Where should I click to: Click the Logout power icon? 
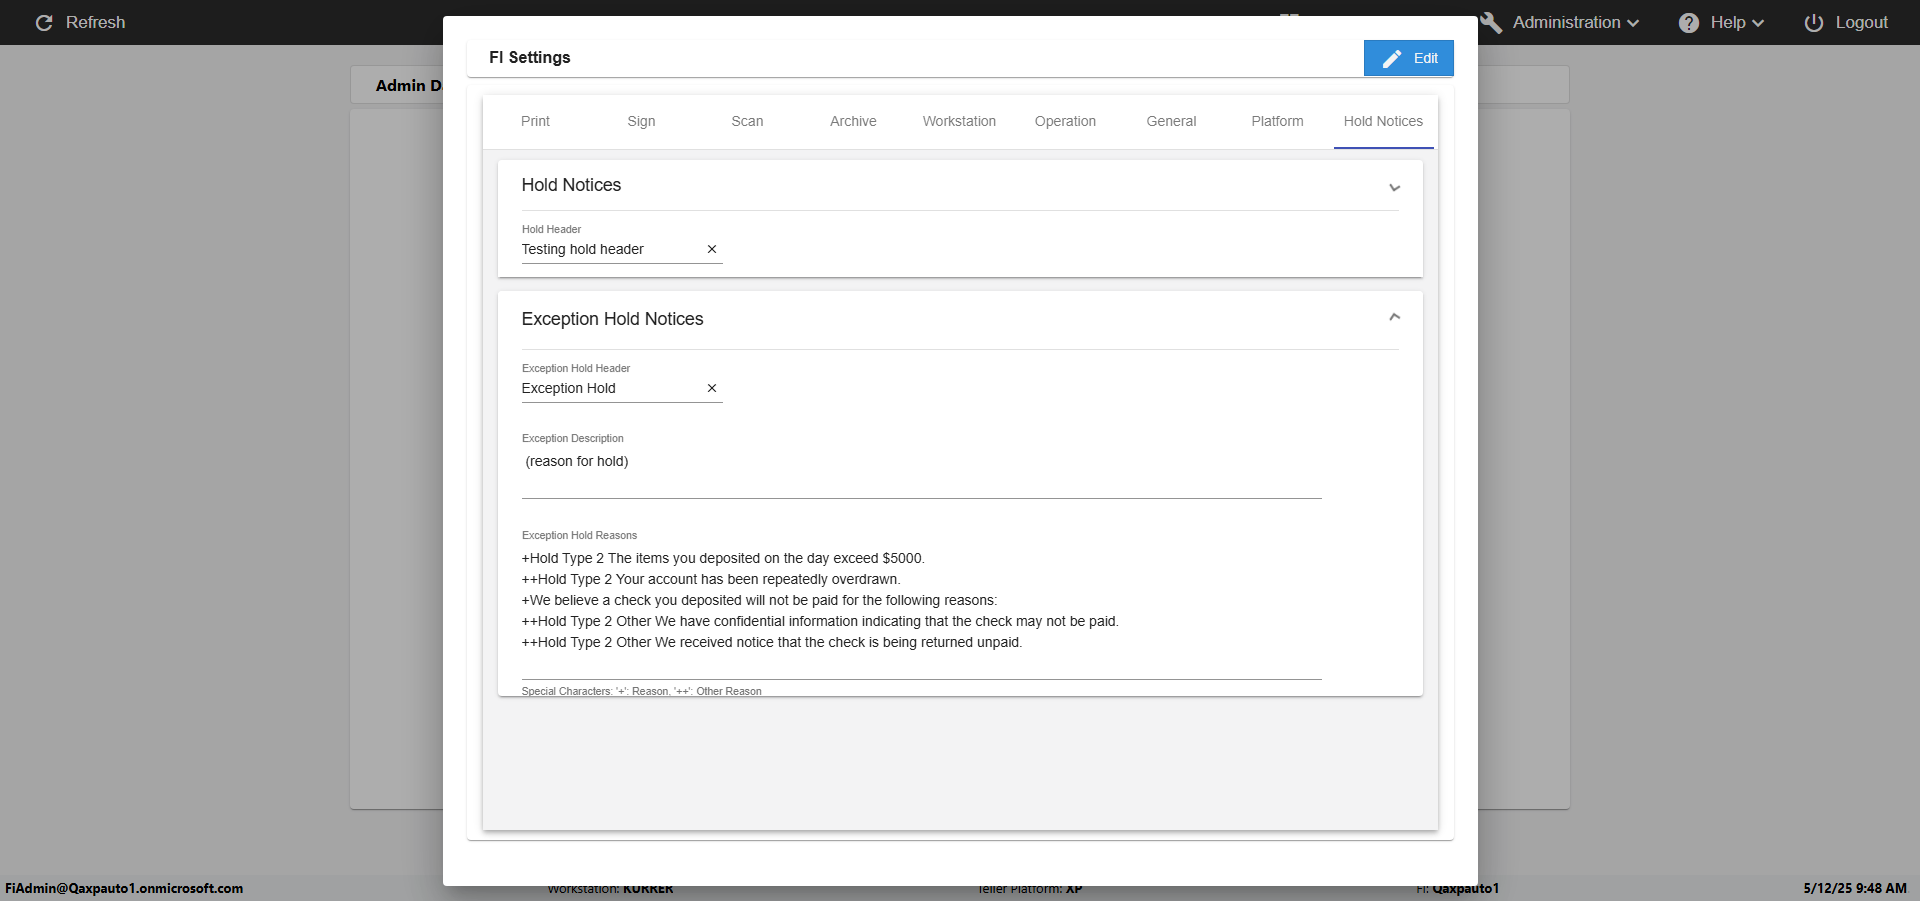coord(1814,23)
